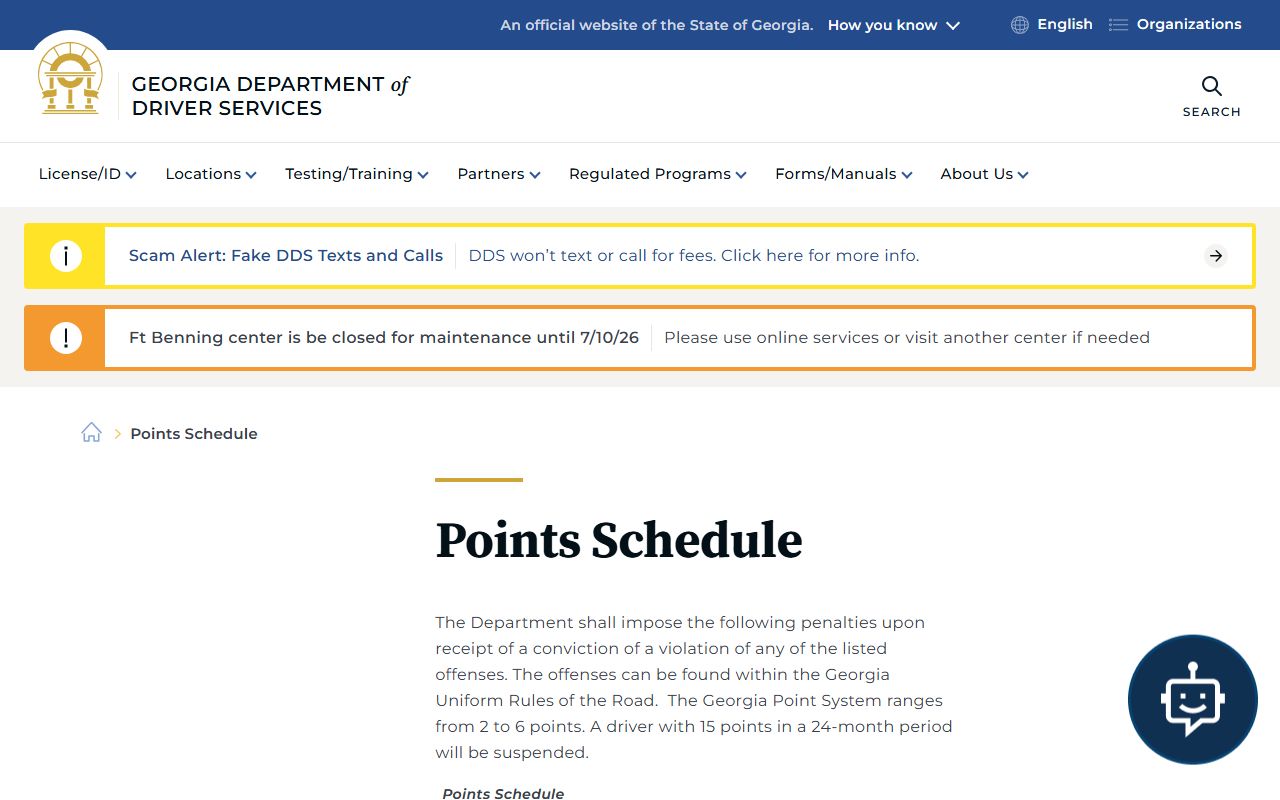The image size is (1280, 800).
Task: Click the home breadcrumb icon
Action: point(91,432)
